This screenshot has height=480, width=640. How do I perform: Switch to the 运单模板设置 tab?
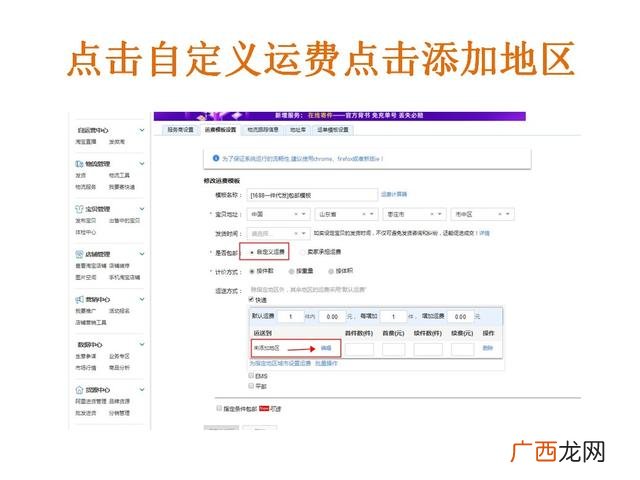[x=333, y=130]
